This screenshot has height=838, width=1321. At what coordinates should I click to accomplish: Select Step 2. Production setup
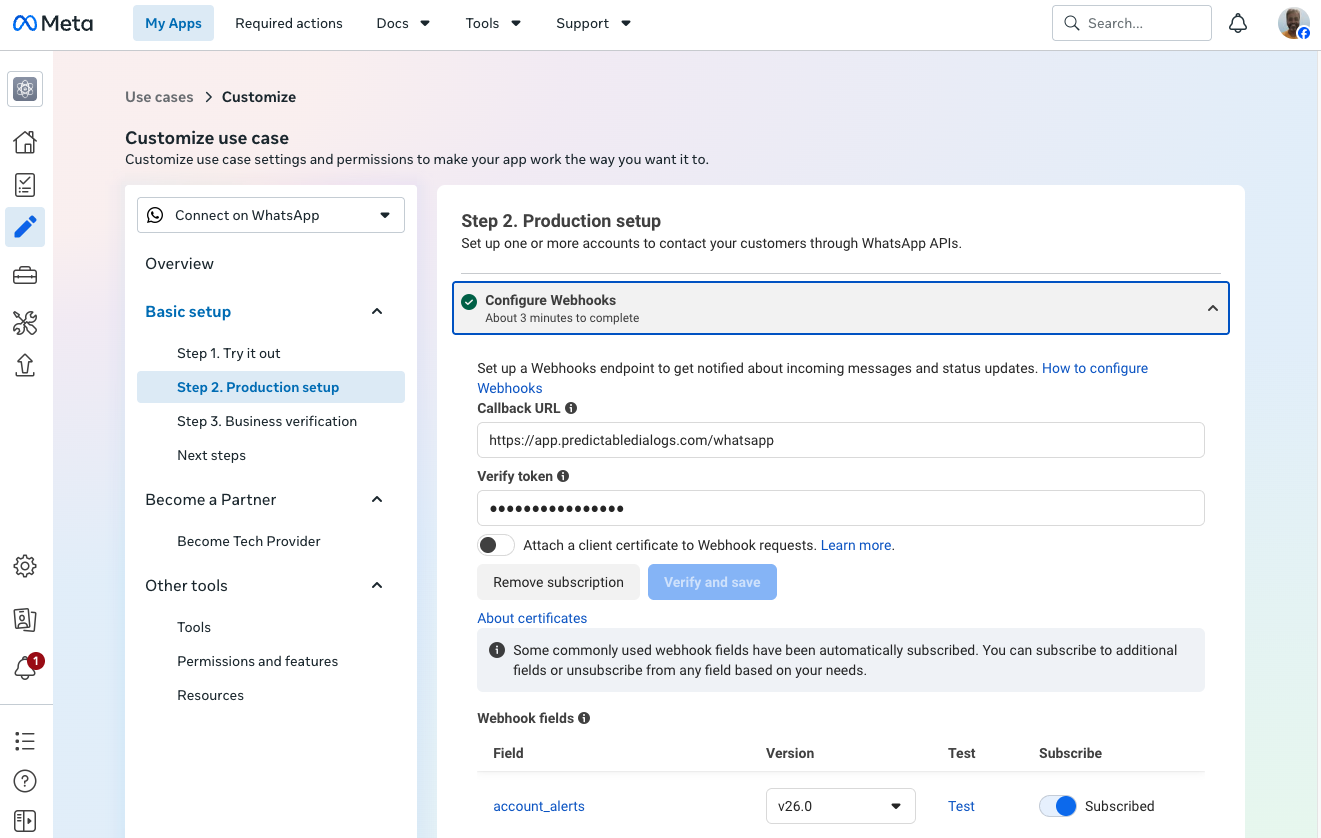tap(271, 387)
